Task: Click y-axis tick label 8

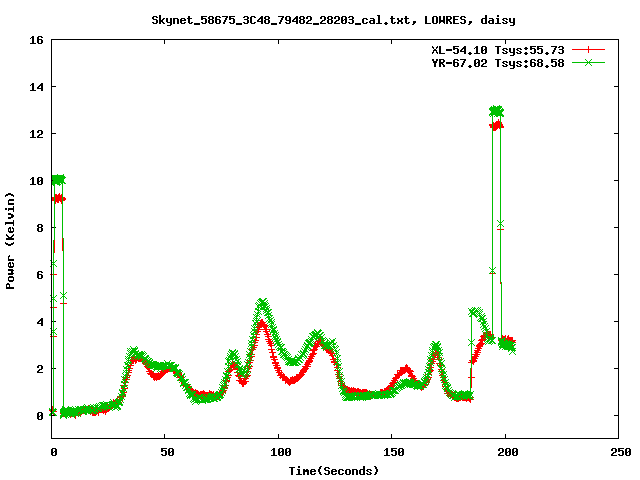Action: [x=40, y=228]
